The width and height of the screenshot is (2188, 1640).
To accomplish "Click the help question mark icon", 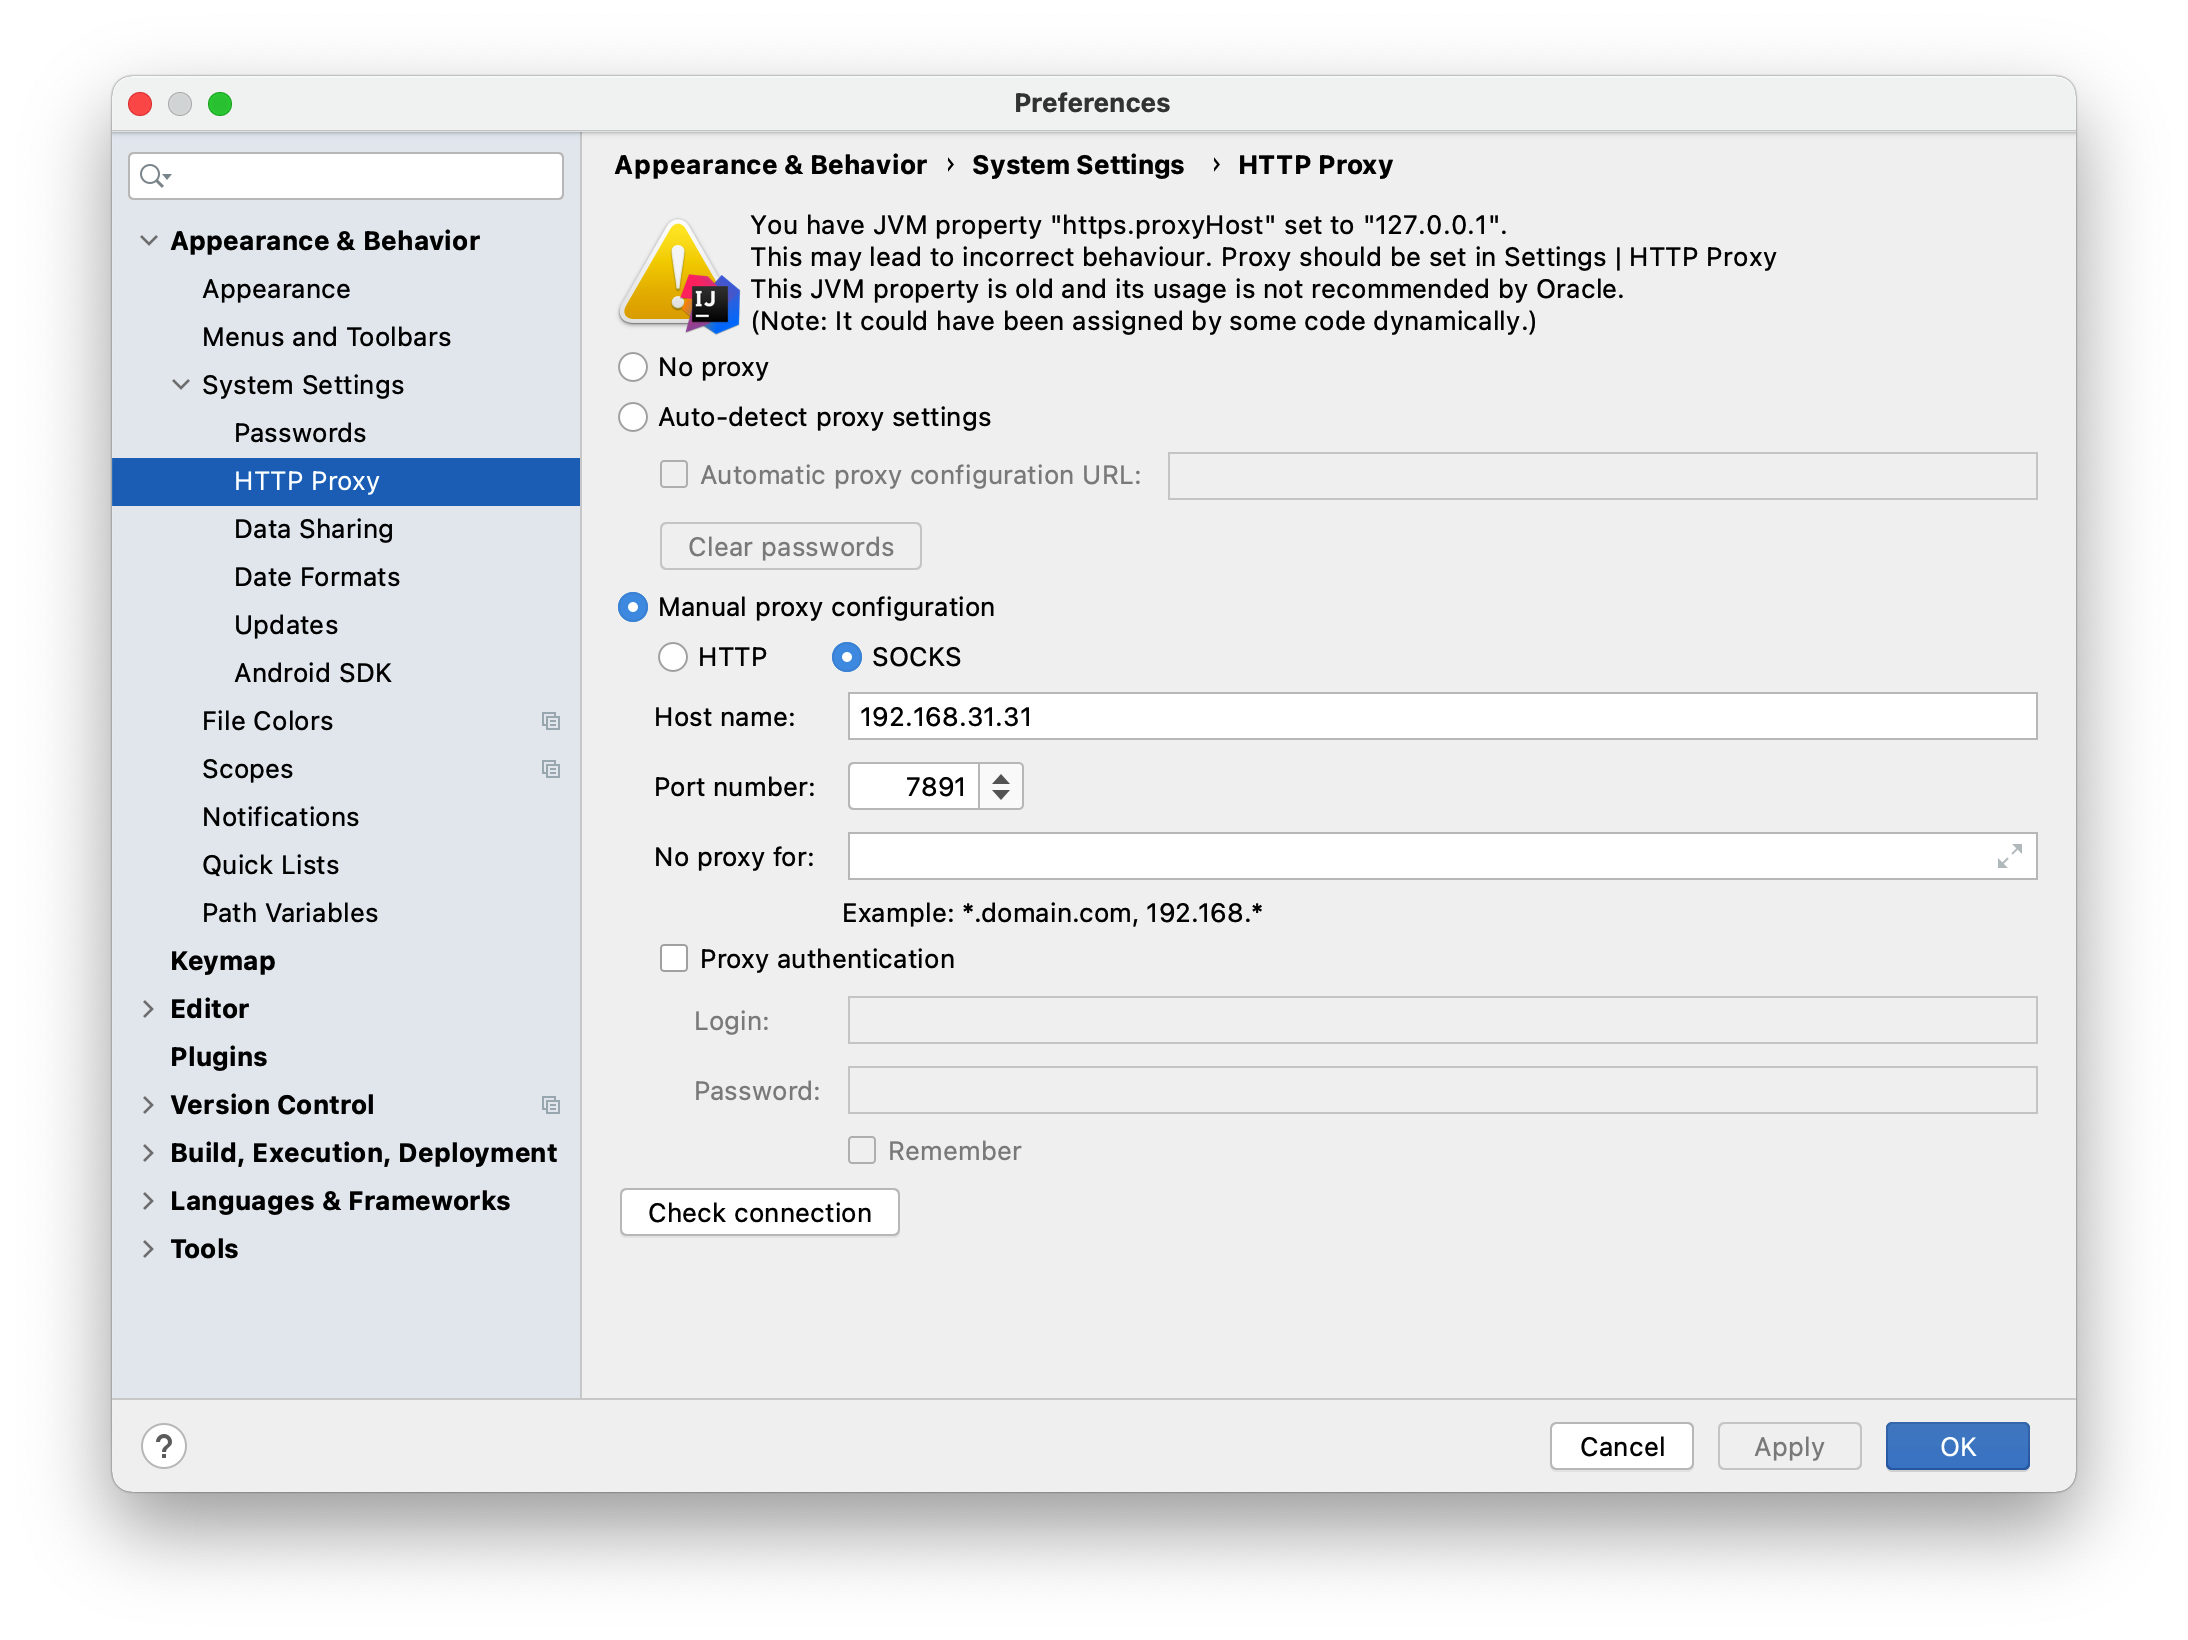I will tap(164, 1446).
